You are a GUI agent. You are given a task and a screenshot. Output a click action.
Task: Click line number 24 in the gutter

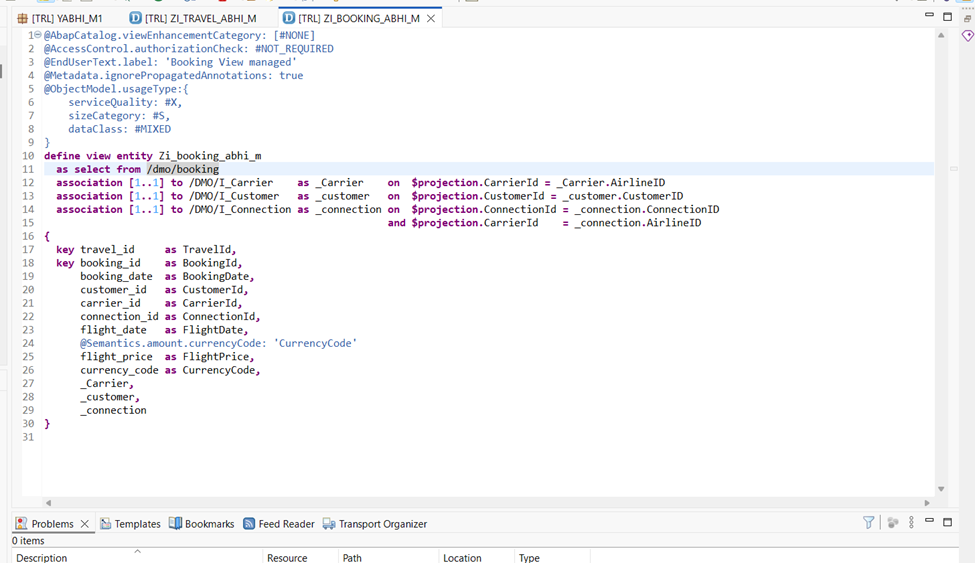pyautogui.click(x=28, y=343)
